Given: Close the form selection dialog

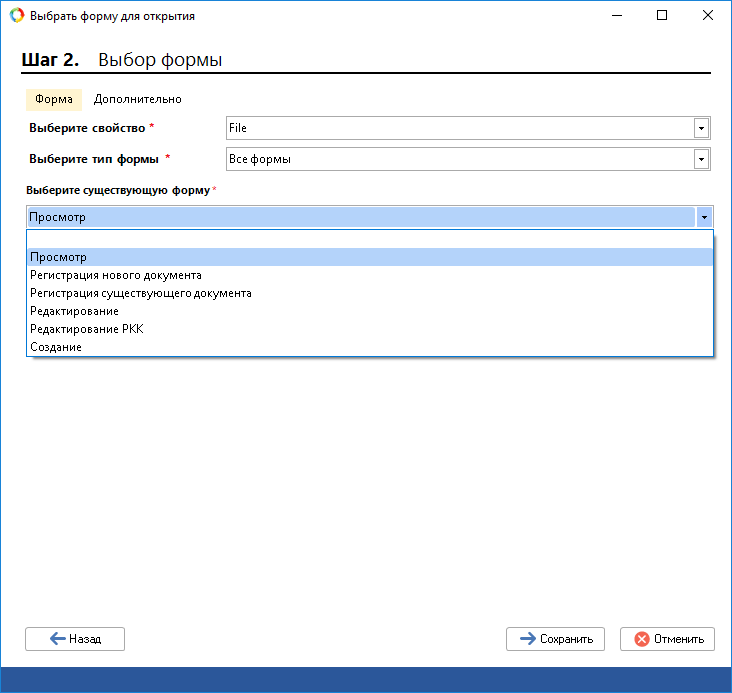Looking at the screenshot, I should (708, 16).
